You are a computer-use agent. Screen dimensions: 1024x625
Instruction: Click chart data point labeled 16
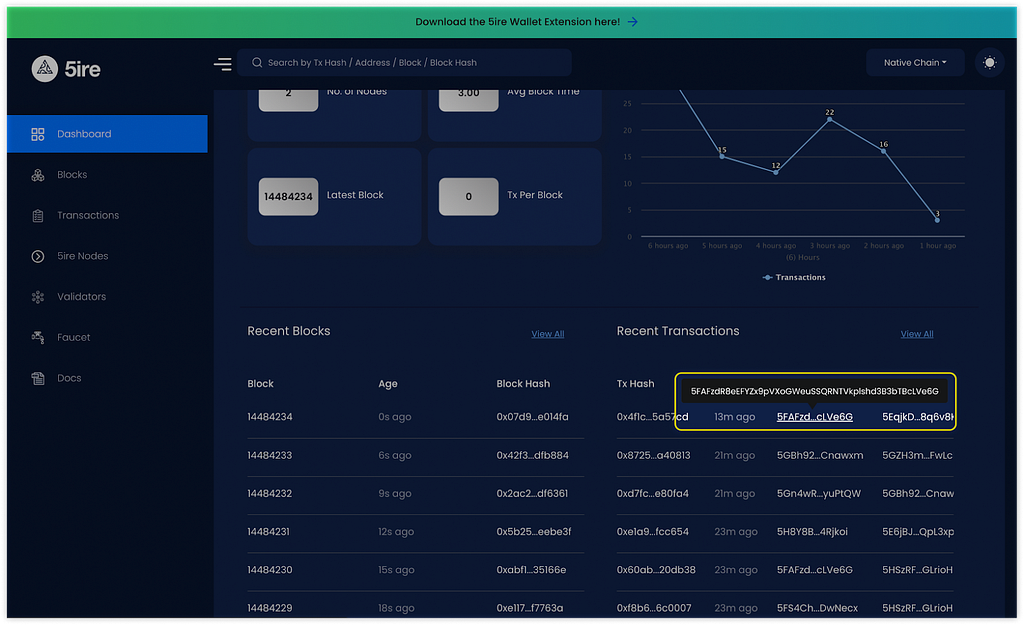click(x=884, y=151)
